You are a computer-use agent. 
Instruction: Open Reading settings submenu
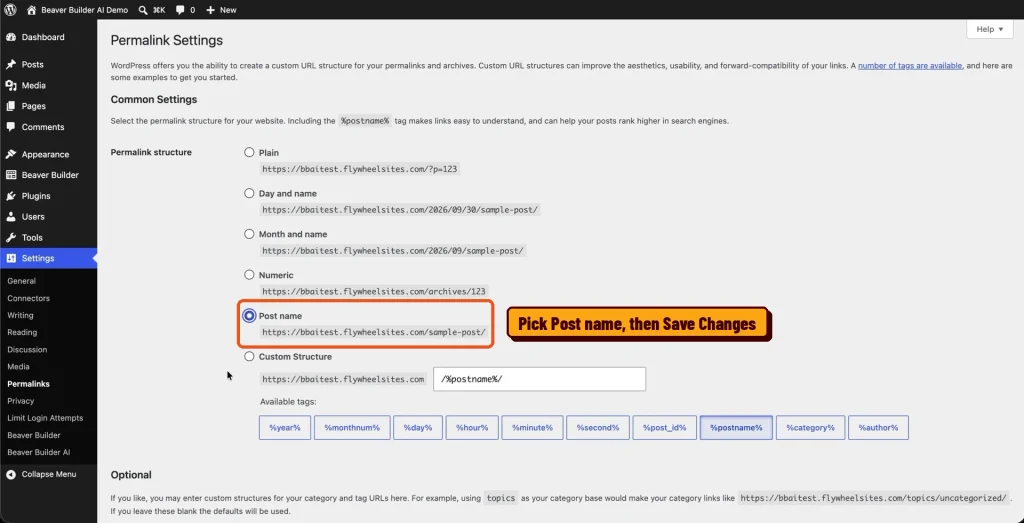[x=22, y=332]
